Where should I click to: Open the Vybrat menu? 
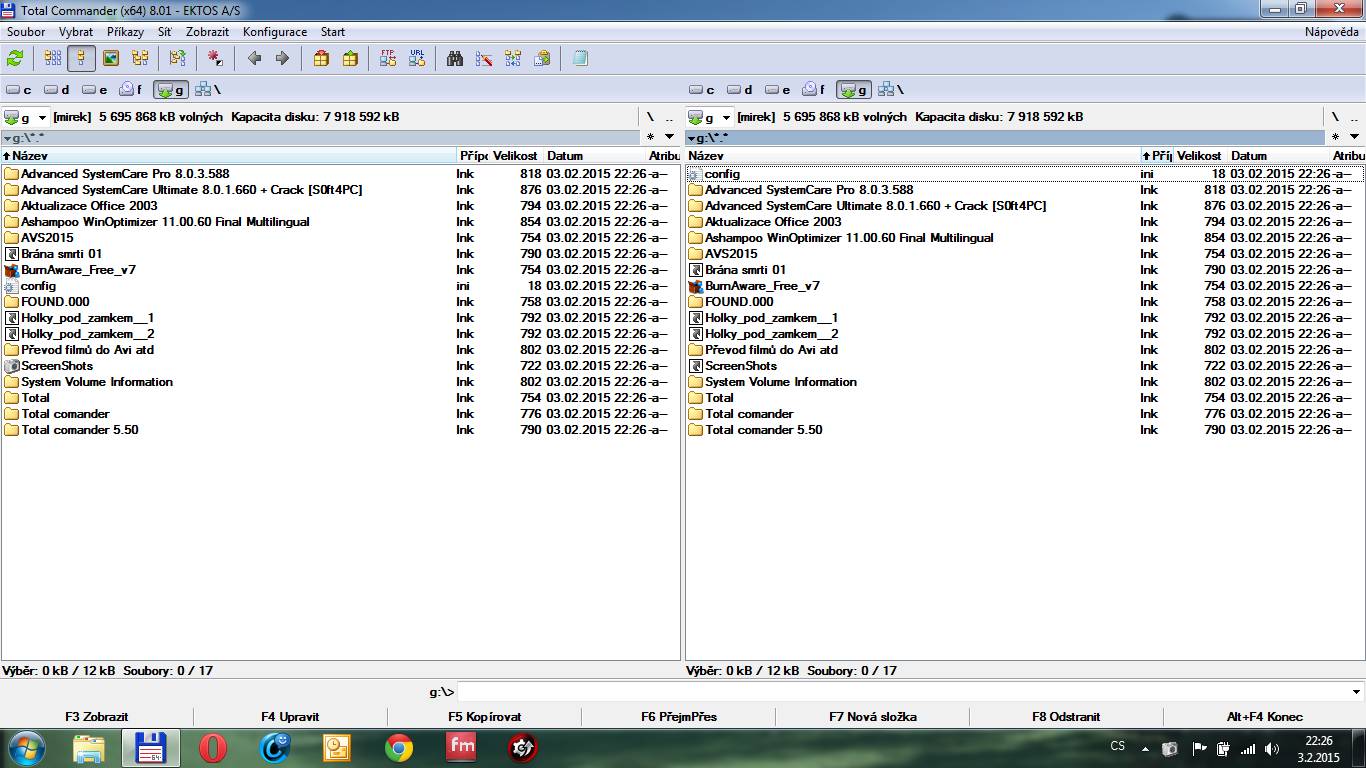tap(76, 32)
